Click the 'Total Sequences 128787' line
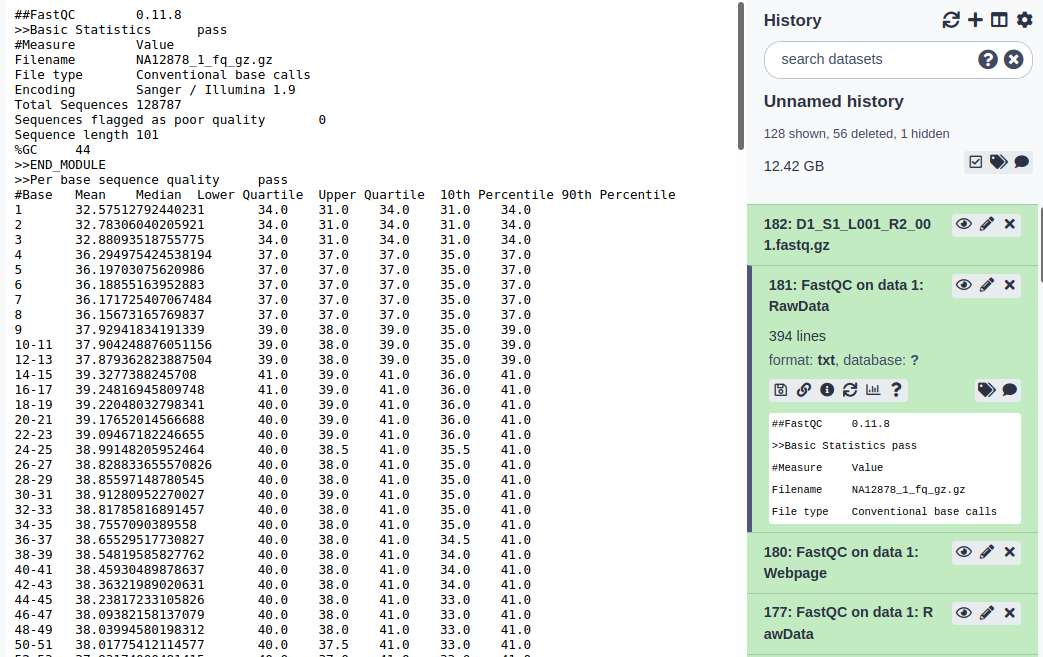This screenshot has height=657, width=1043. pos(98,105)
